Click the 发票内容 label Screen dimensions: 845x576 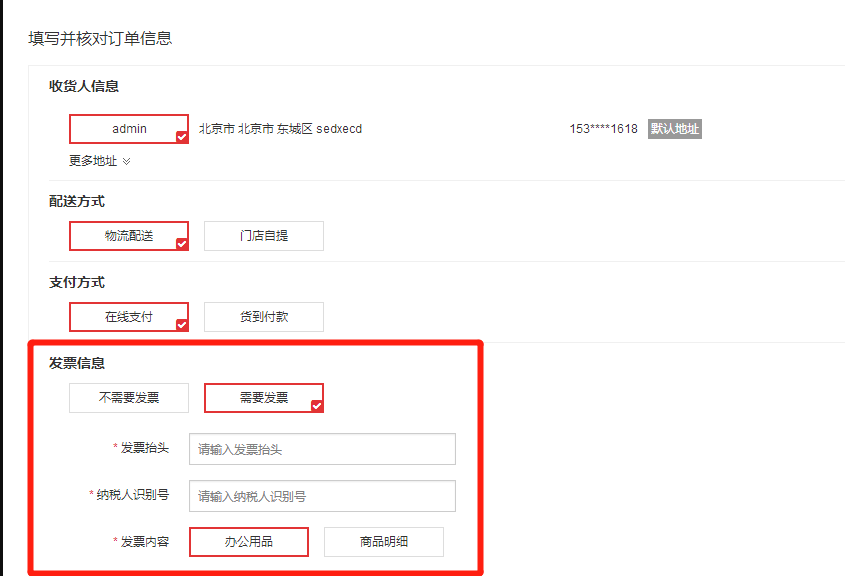pyautogui.click(x=144, y=542)
